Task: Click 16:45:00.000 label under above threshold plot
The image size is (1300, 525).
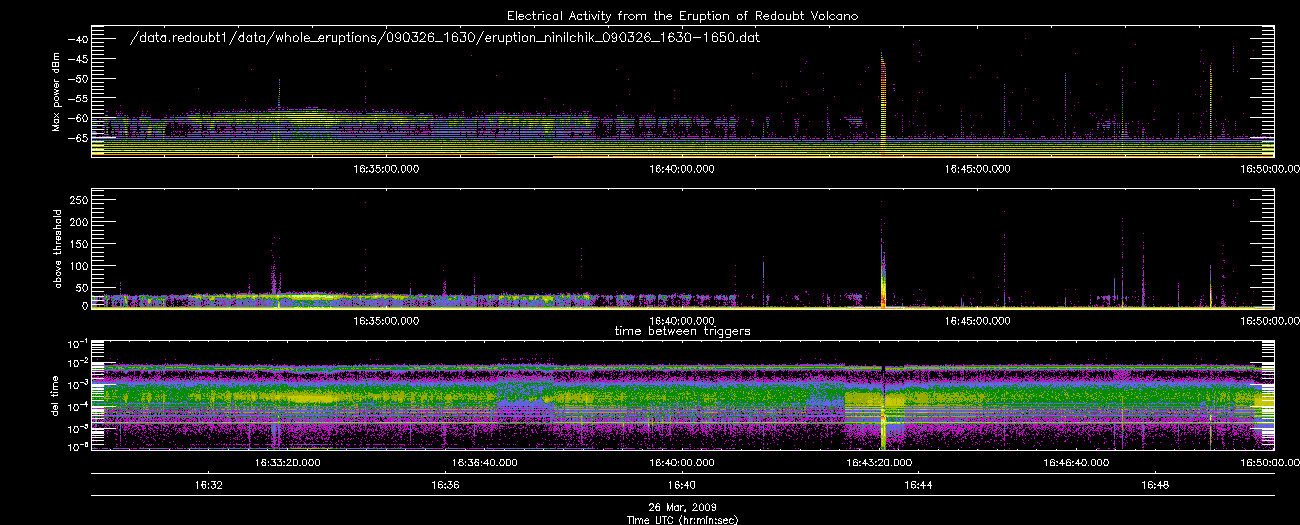Action: click(x=976, y=321)
